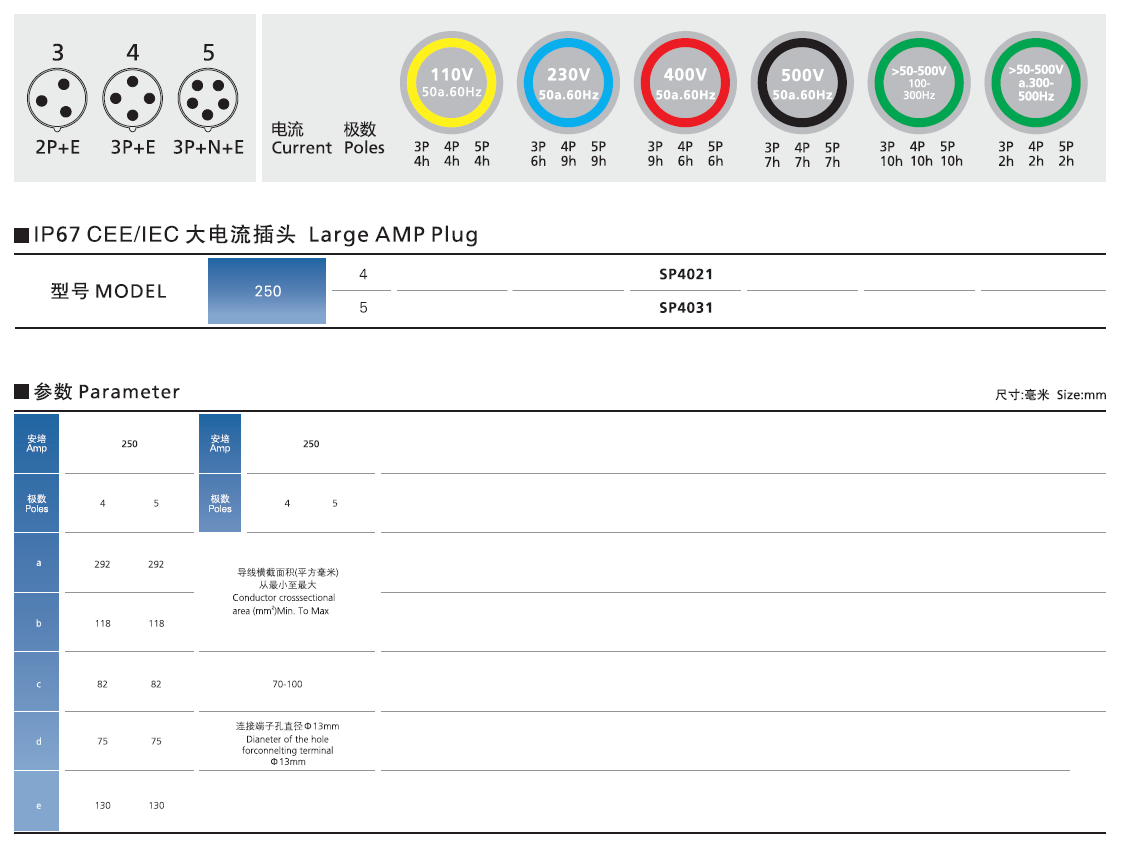Viewport: 1123px width, 853px height.
Task: Pick the green >50-500V 100-300Hz ring
Action: (x=919, y=82)
